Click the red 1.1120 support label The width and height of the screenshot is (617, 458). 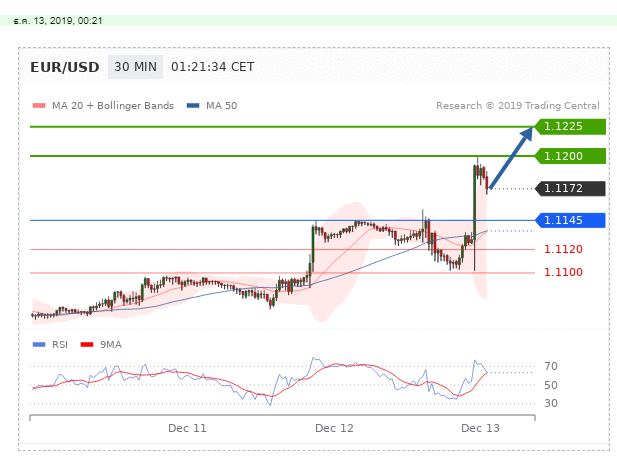point(563,249)
